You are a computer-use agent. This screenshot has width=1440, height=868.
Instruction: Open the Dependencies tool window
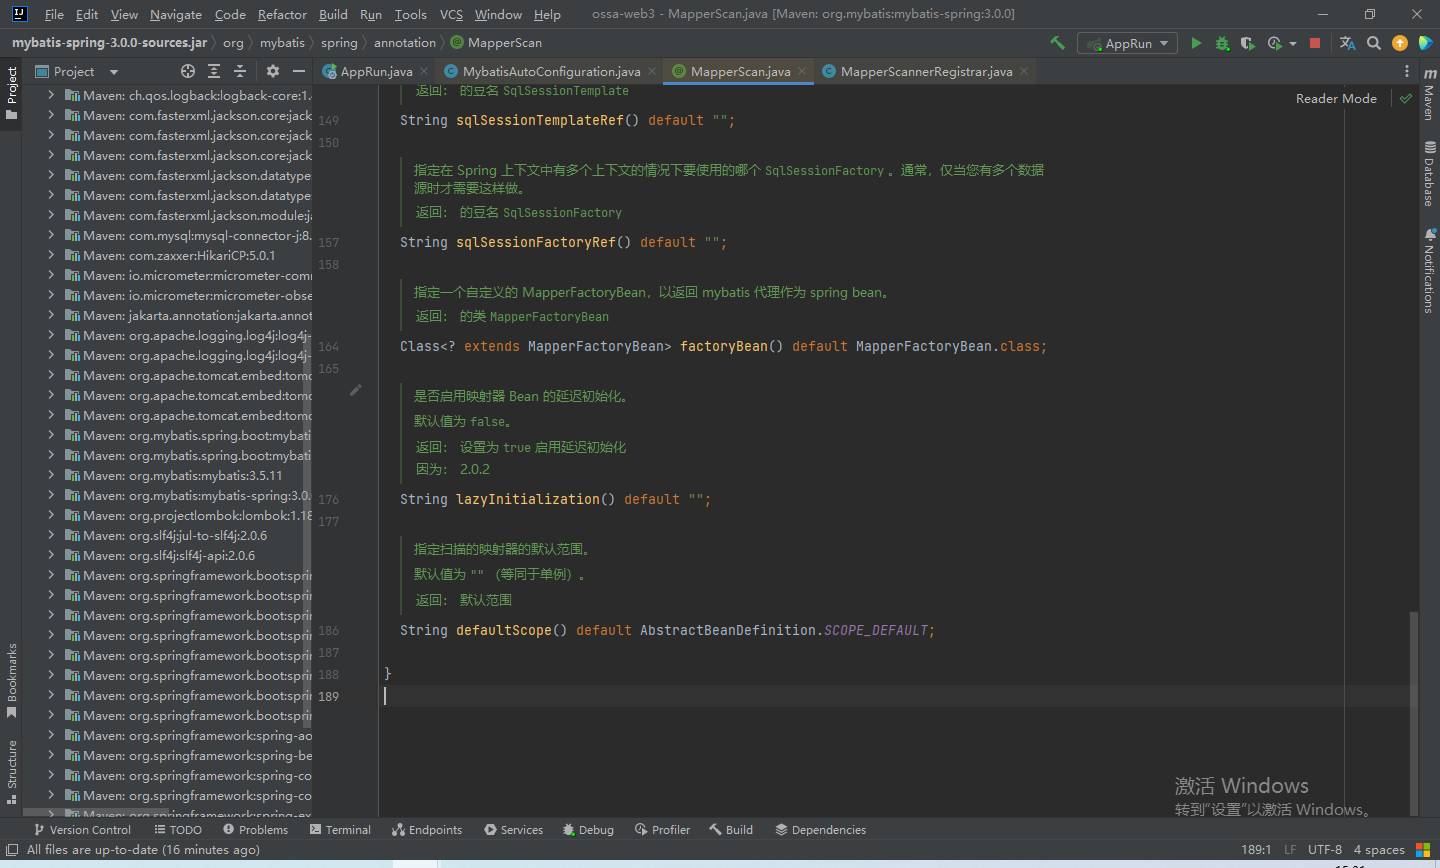coord(820,830)
